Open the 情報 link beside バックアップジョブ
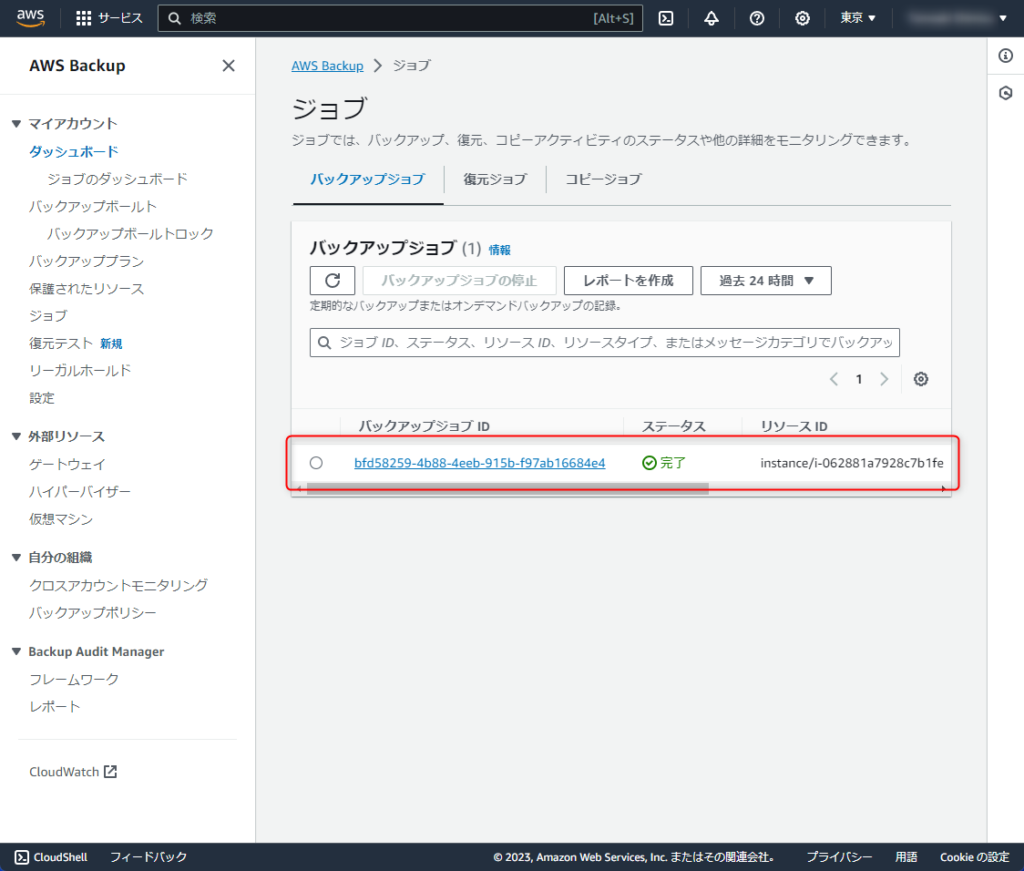Image resolution: width=1024 pixels, height=871 pixels. 500,250
